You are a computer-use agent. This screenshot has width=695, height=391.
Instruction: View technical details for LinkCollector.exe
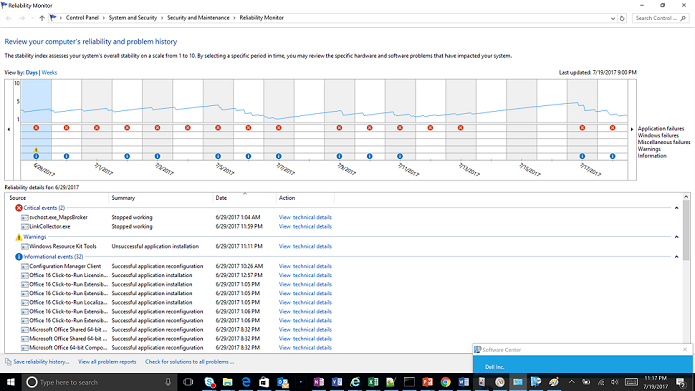[x=305, y=227]
